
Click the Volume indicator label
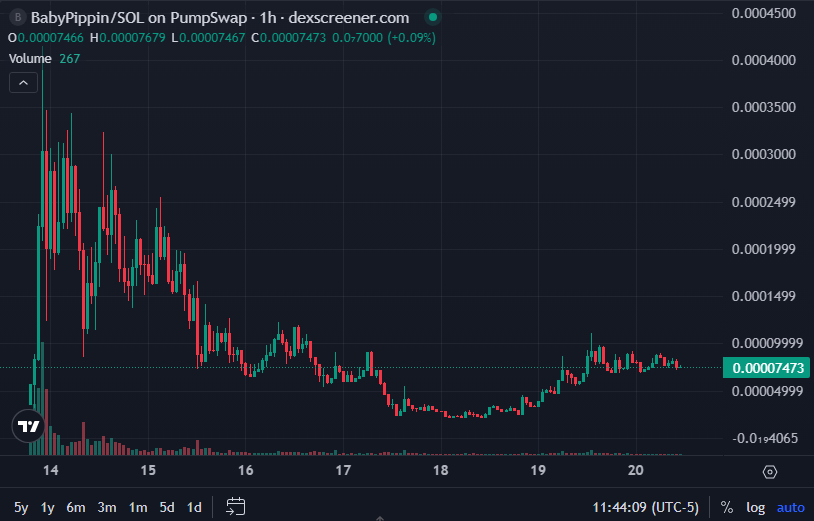point(30,59)
